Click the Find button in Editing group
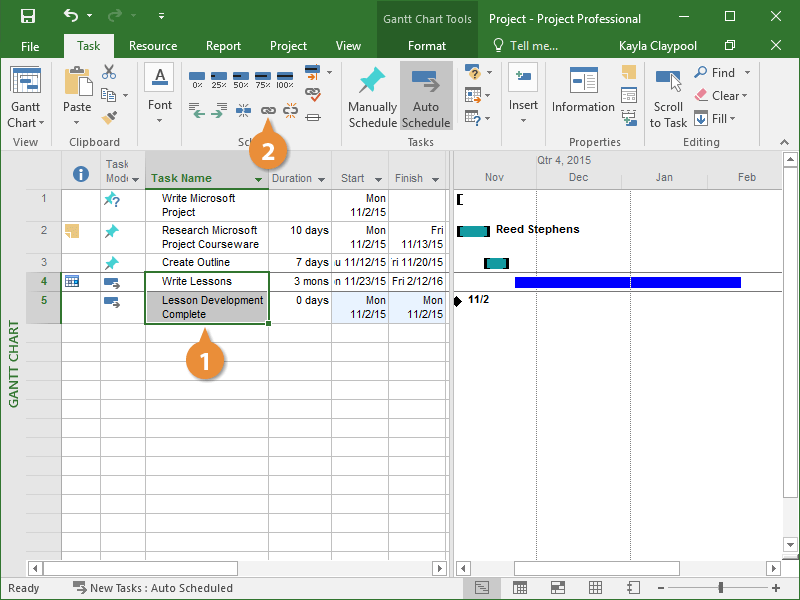 click(722, 72)
